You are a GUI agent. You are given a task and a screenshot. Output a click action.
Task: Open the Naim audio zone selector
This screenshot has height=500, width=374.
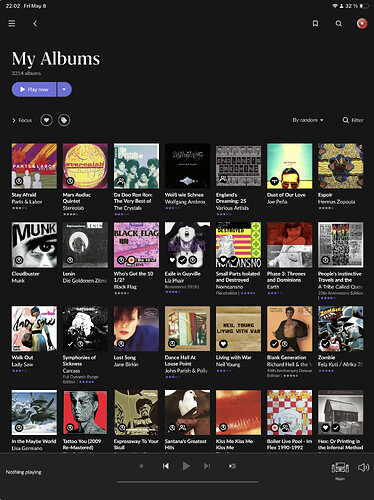340,470
